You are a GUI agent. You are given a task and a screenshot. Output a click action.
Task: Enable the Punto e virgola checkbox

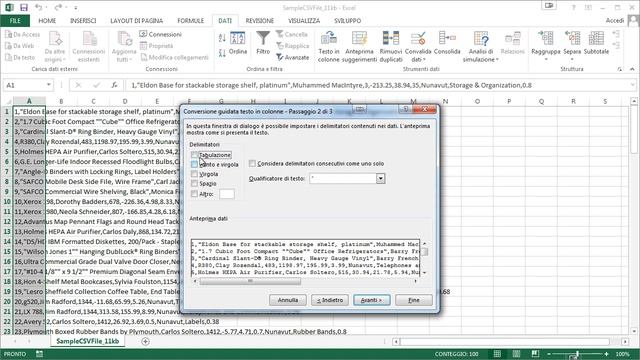[x=194, y=164]
